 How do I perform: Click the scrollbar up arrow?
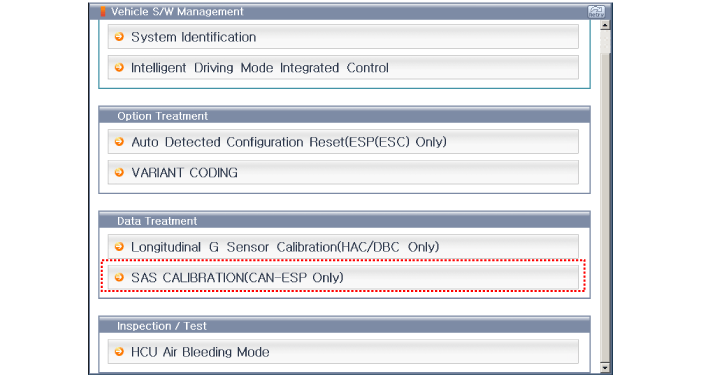[604, 25]
